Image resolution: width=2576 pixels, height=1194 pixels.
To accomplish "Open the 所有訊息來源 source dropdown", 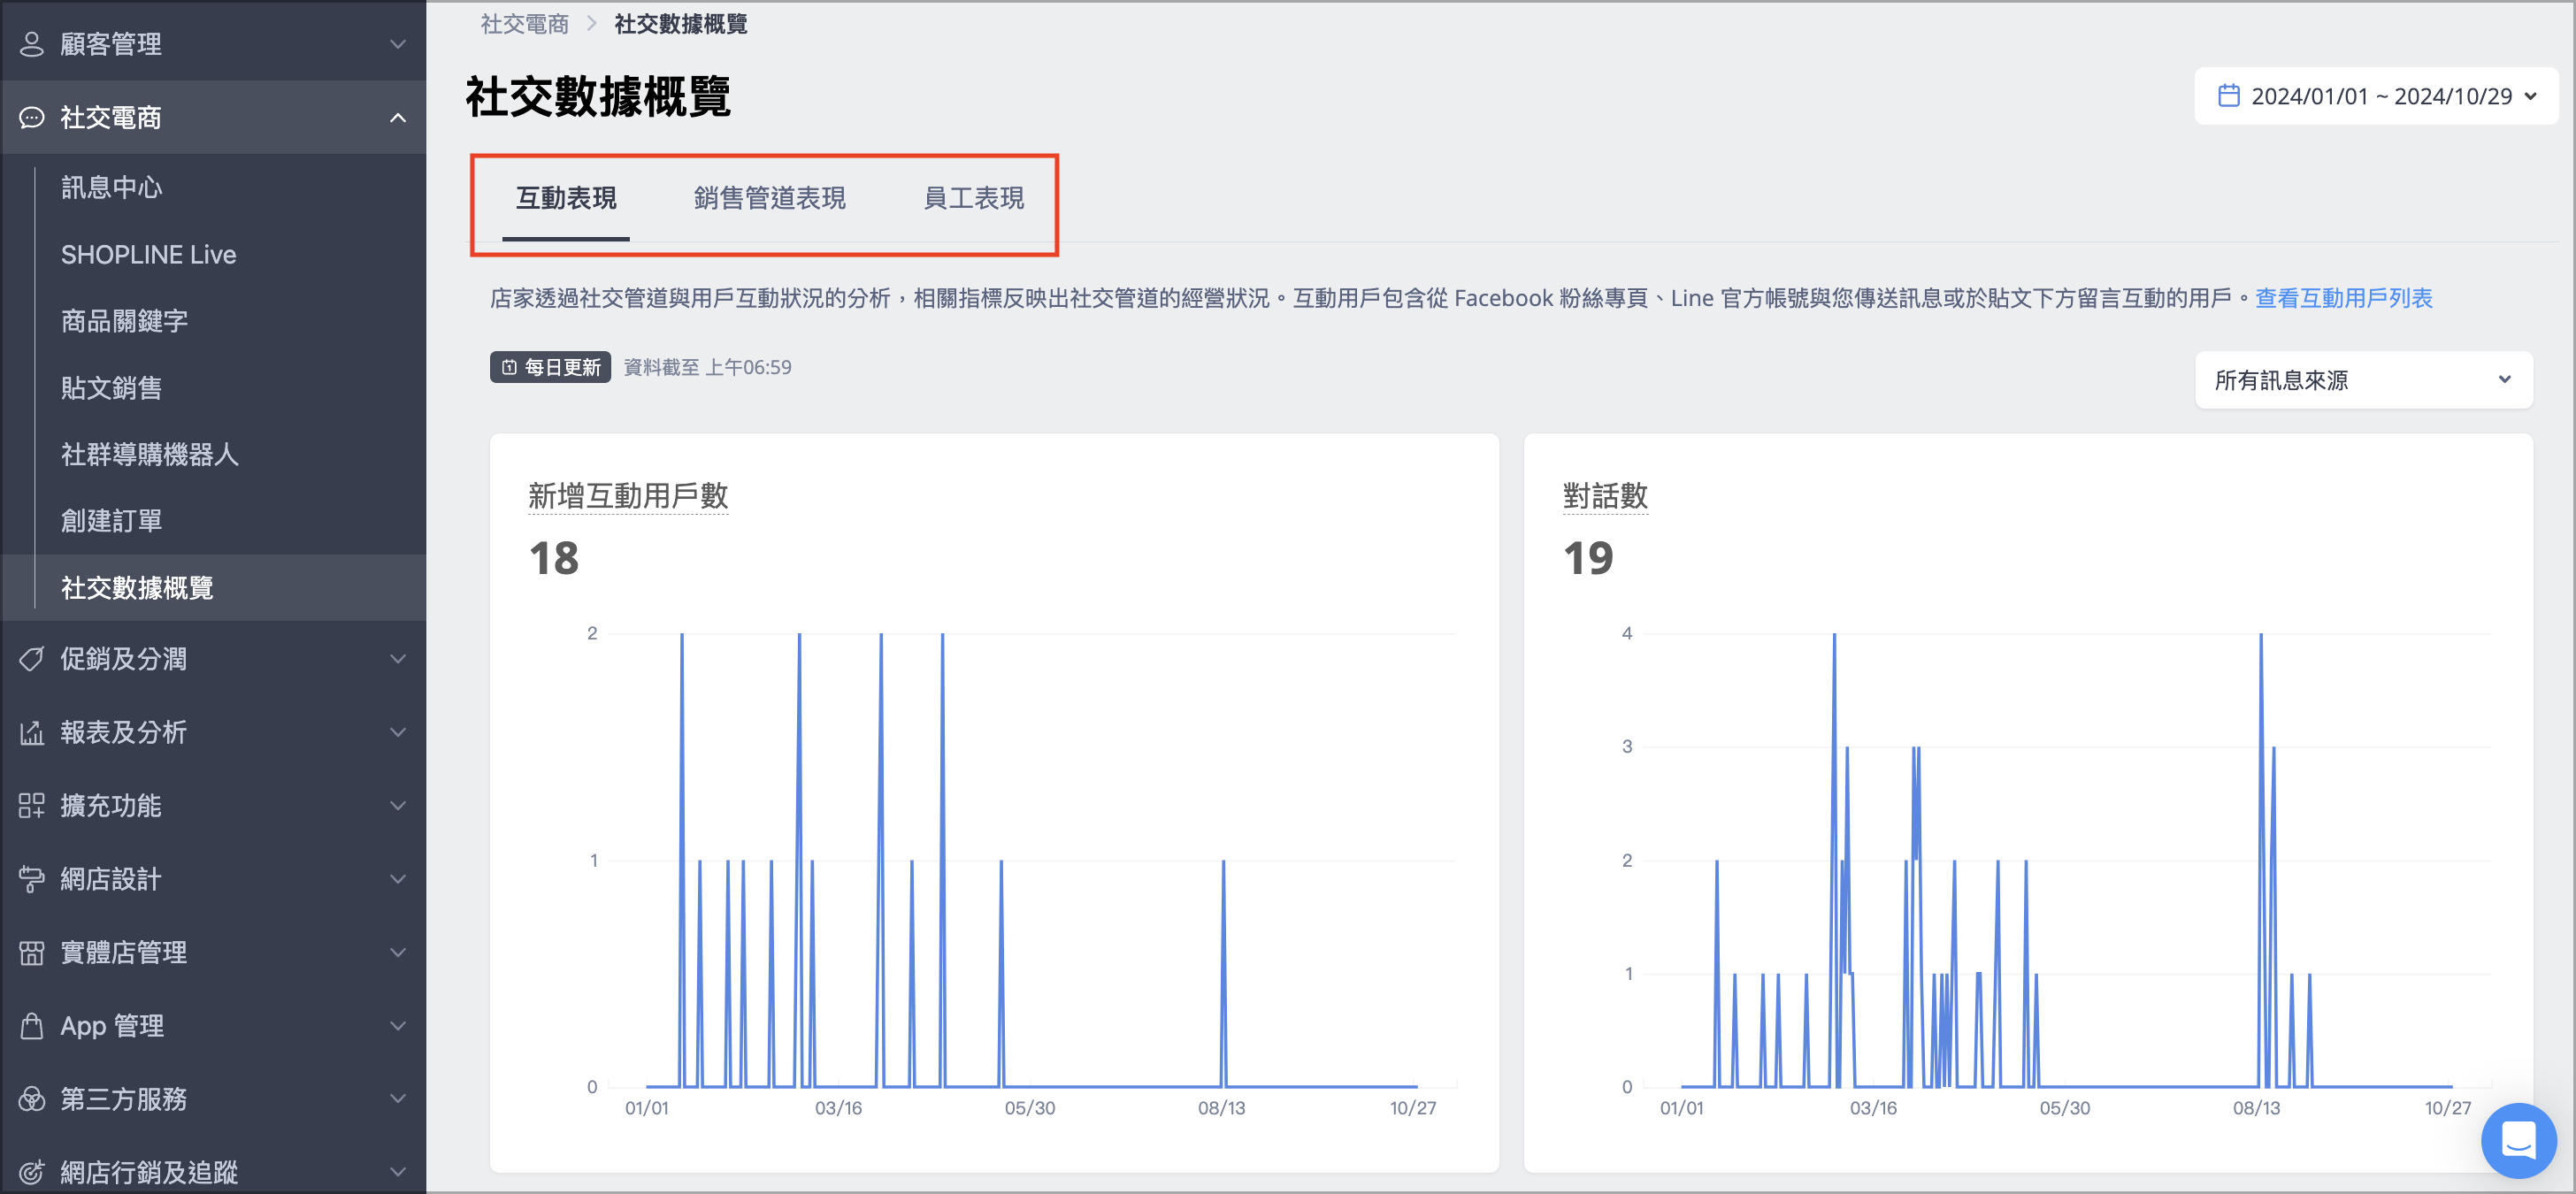I will tap(2363, 380).
